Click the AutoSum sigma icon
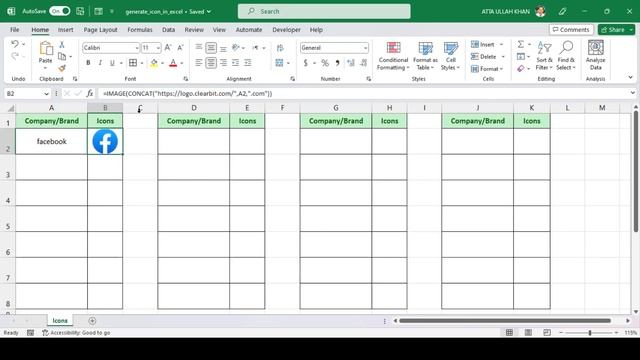 pos(521,44)
